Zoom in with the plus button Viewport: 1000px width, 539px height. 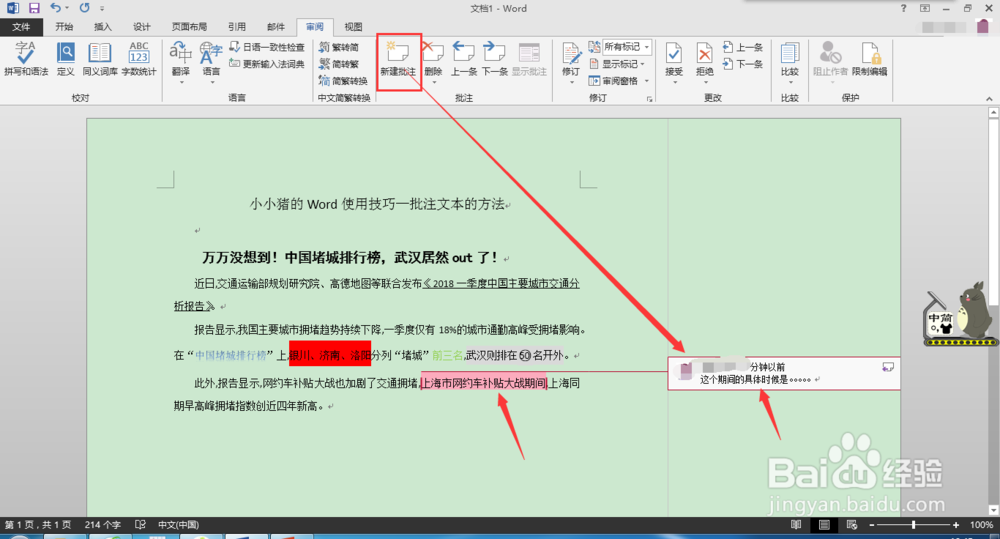coord(955,524)
